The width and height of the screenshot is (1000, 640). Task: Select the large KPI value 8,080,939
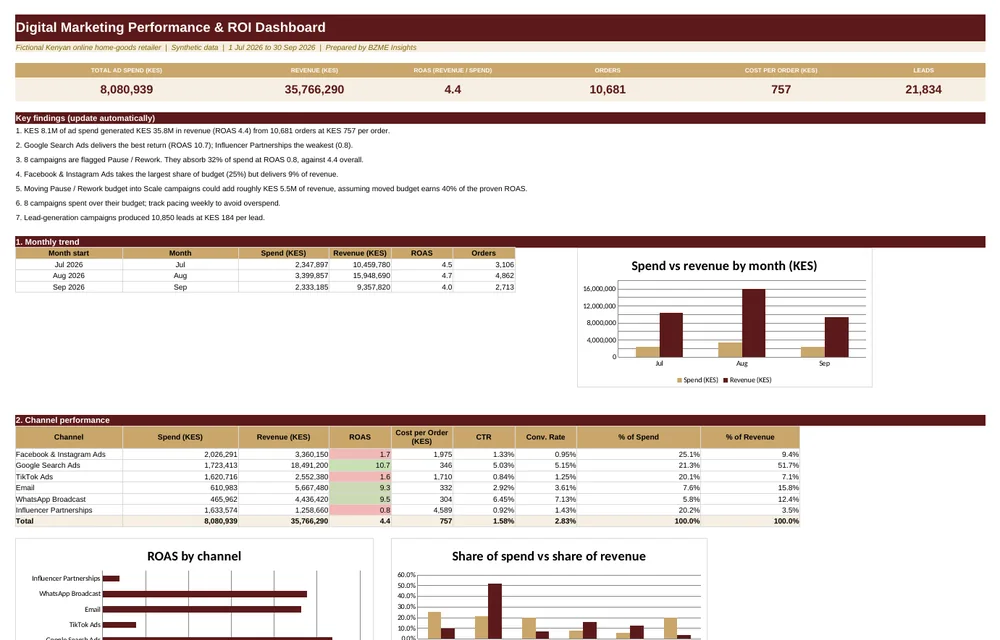coord(126,90)
